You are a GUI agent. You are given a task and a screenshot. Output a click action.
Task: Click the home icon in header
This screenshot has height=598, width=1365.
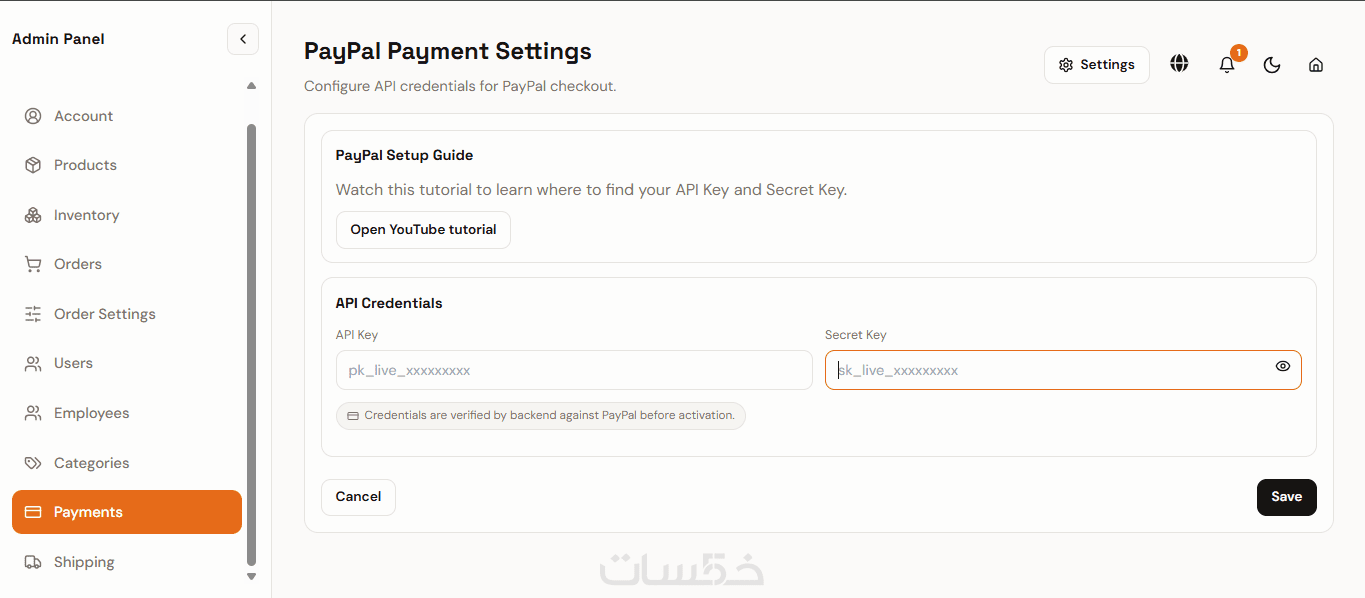1316,65
